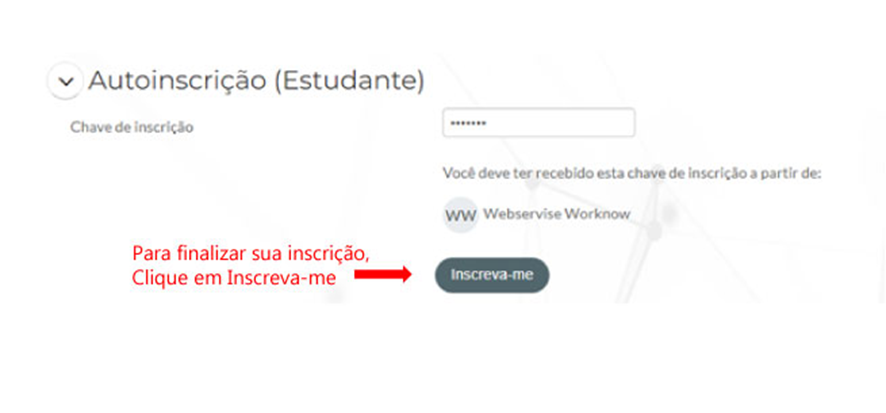Toggle the section using the round chevron icon

(x=66, y=81)
